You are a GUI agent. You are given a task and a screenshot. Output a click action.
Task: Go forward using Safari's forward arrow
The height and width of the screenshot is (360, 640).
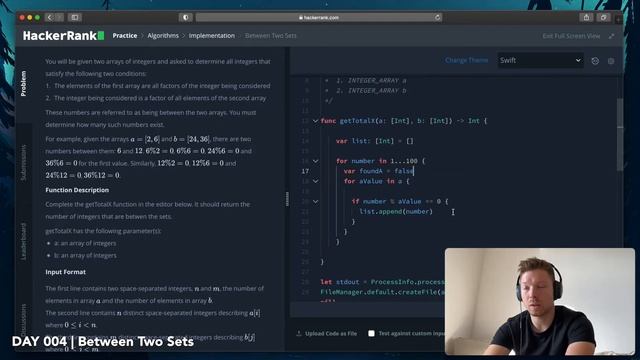[59, 18]
